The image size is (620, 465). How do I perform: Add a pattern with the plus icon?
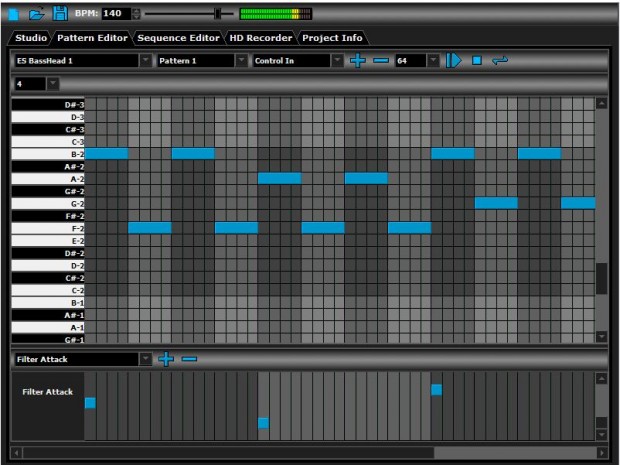(357, 60)
